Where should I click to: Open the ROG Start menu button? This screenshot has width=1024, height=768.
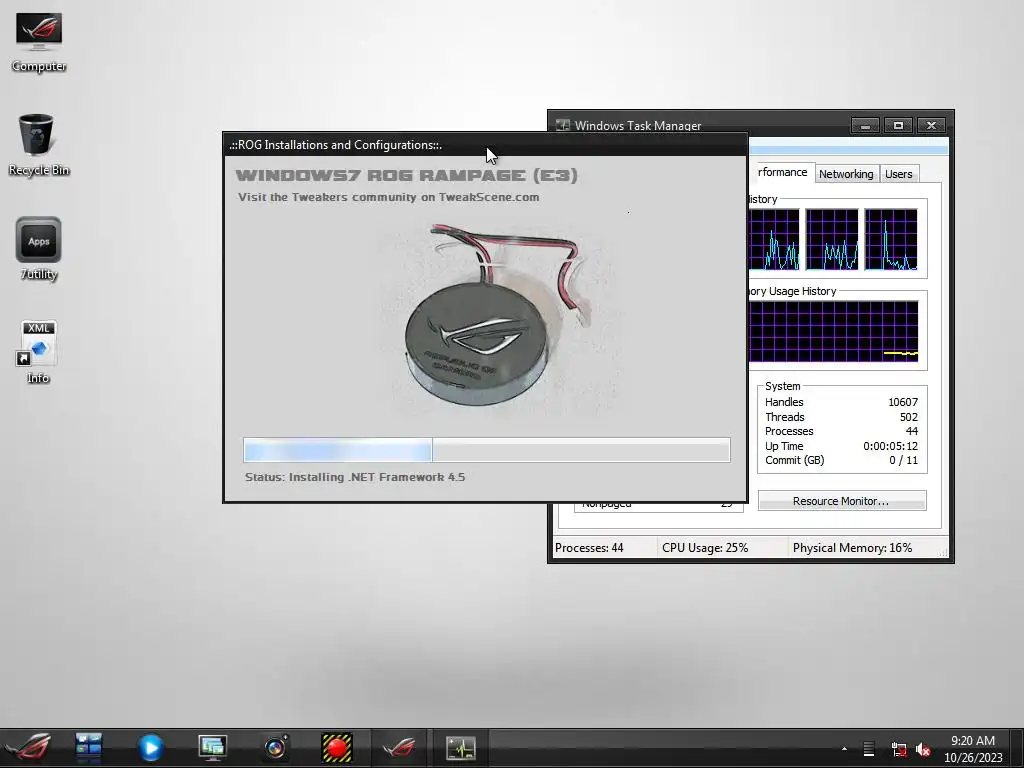point(29,748)
